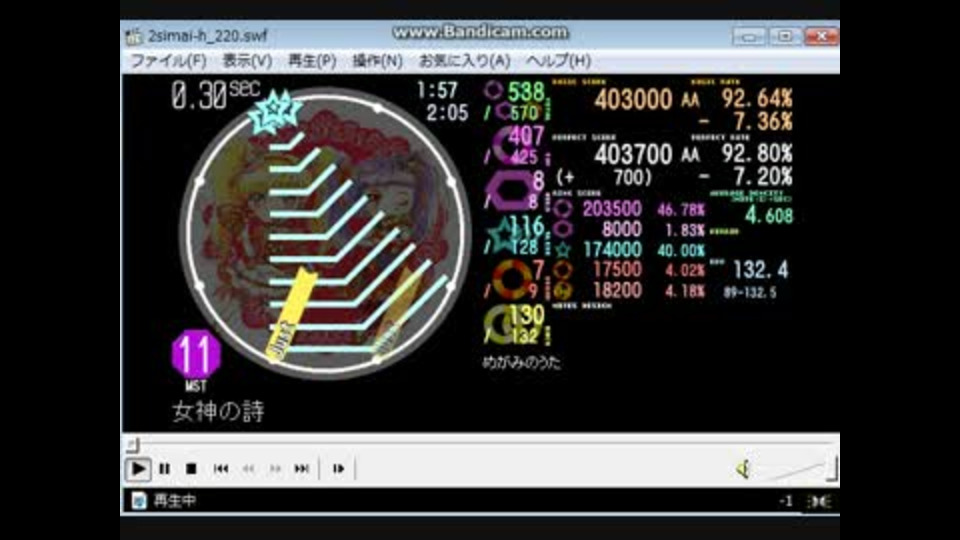
Task: Click the score value 403000
Action: [633, 100]
